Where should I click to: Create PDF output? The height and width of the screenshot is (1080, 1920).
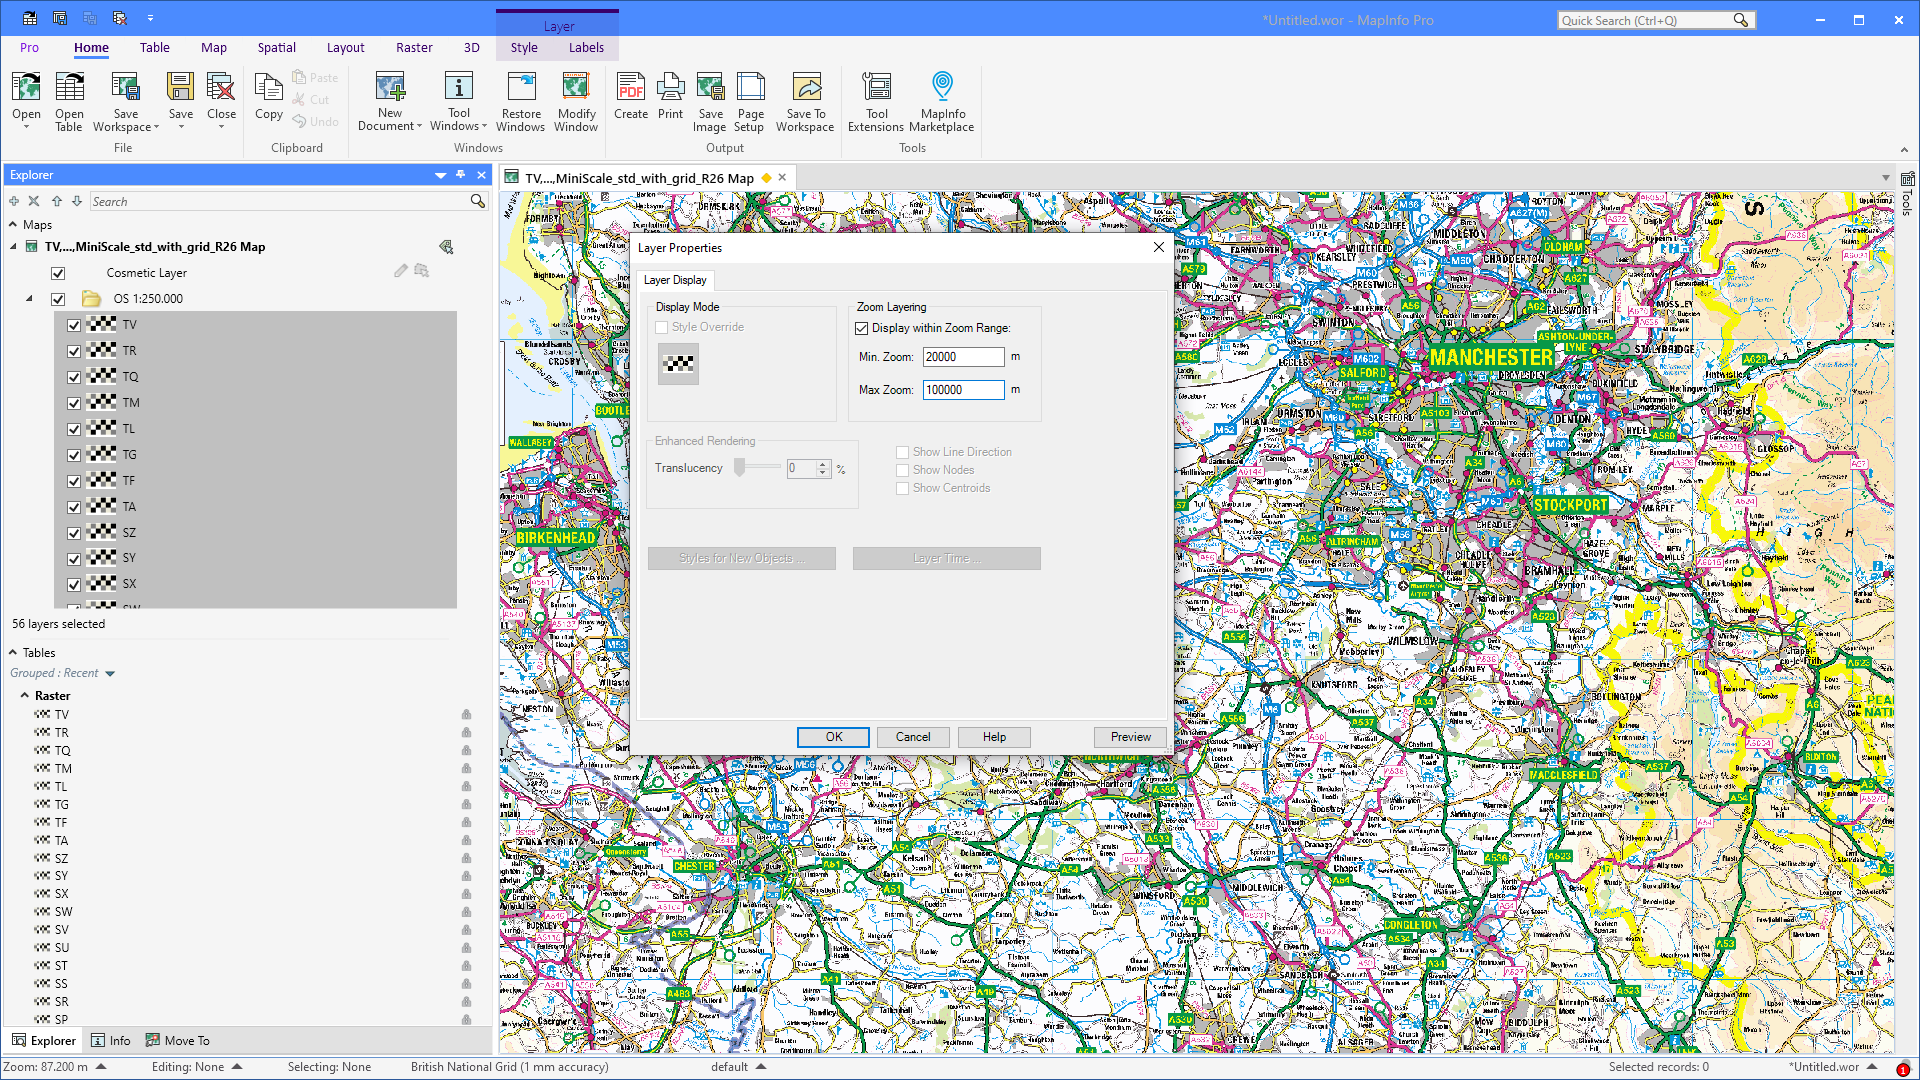tap(631, 97)
